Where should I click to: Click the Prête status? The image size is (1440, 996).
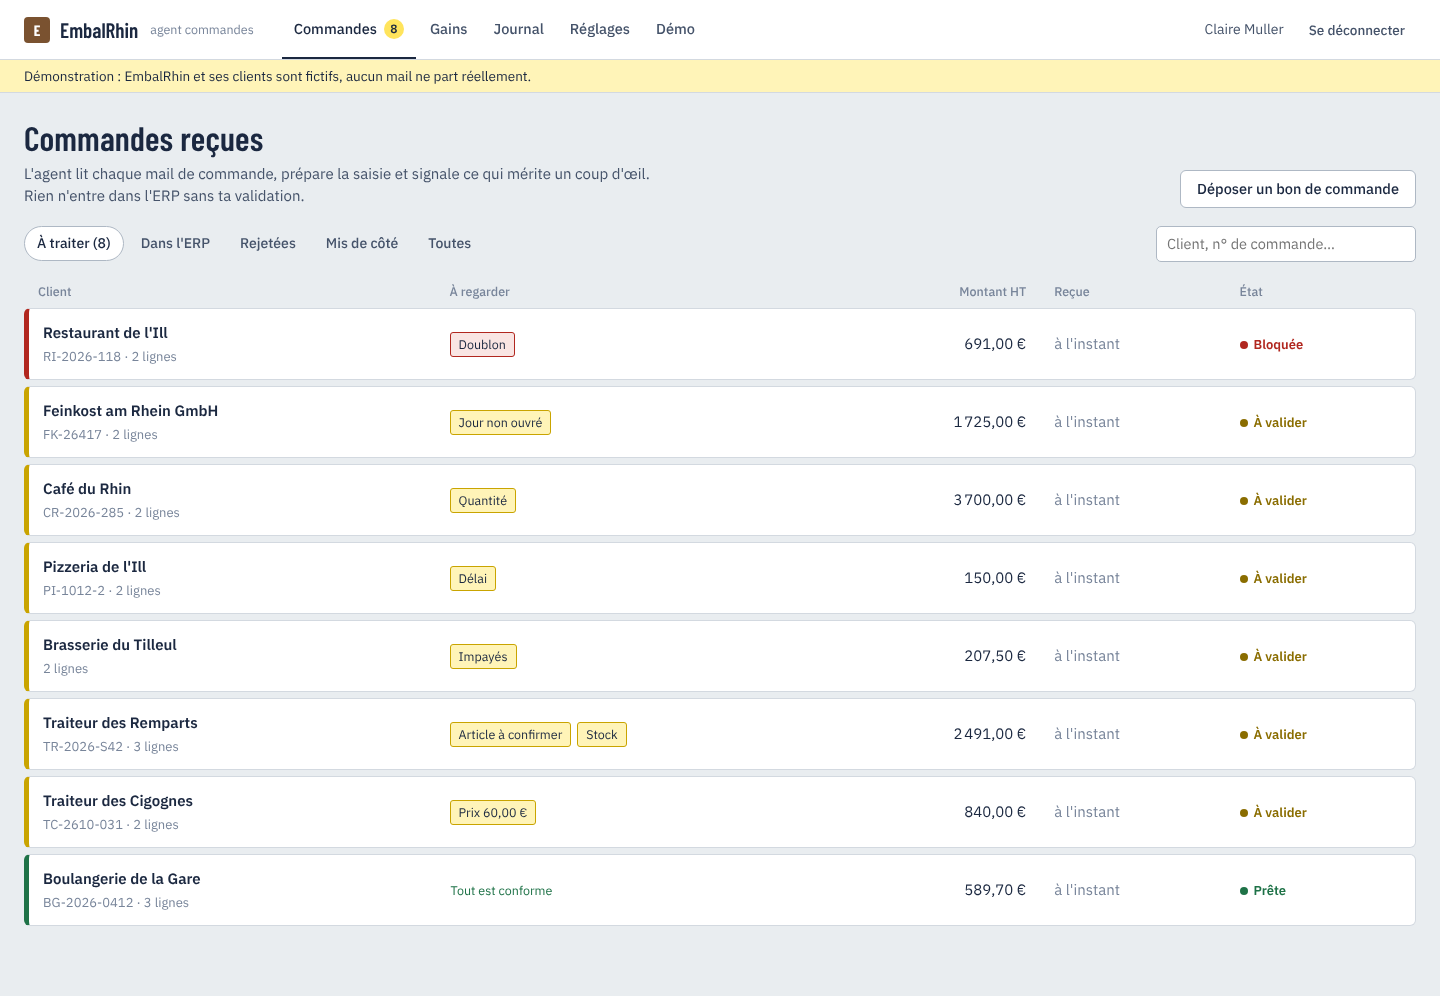[x=1263, y=891]
